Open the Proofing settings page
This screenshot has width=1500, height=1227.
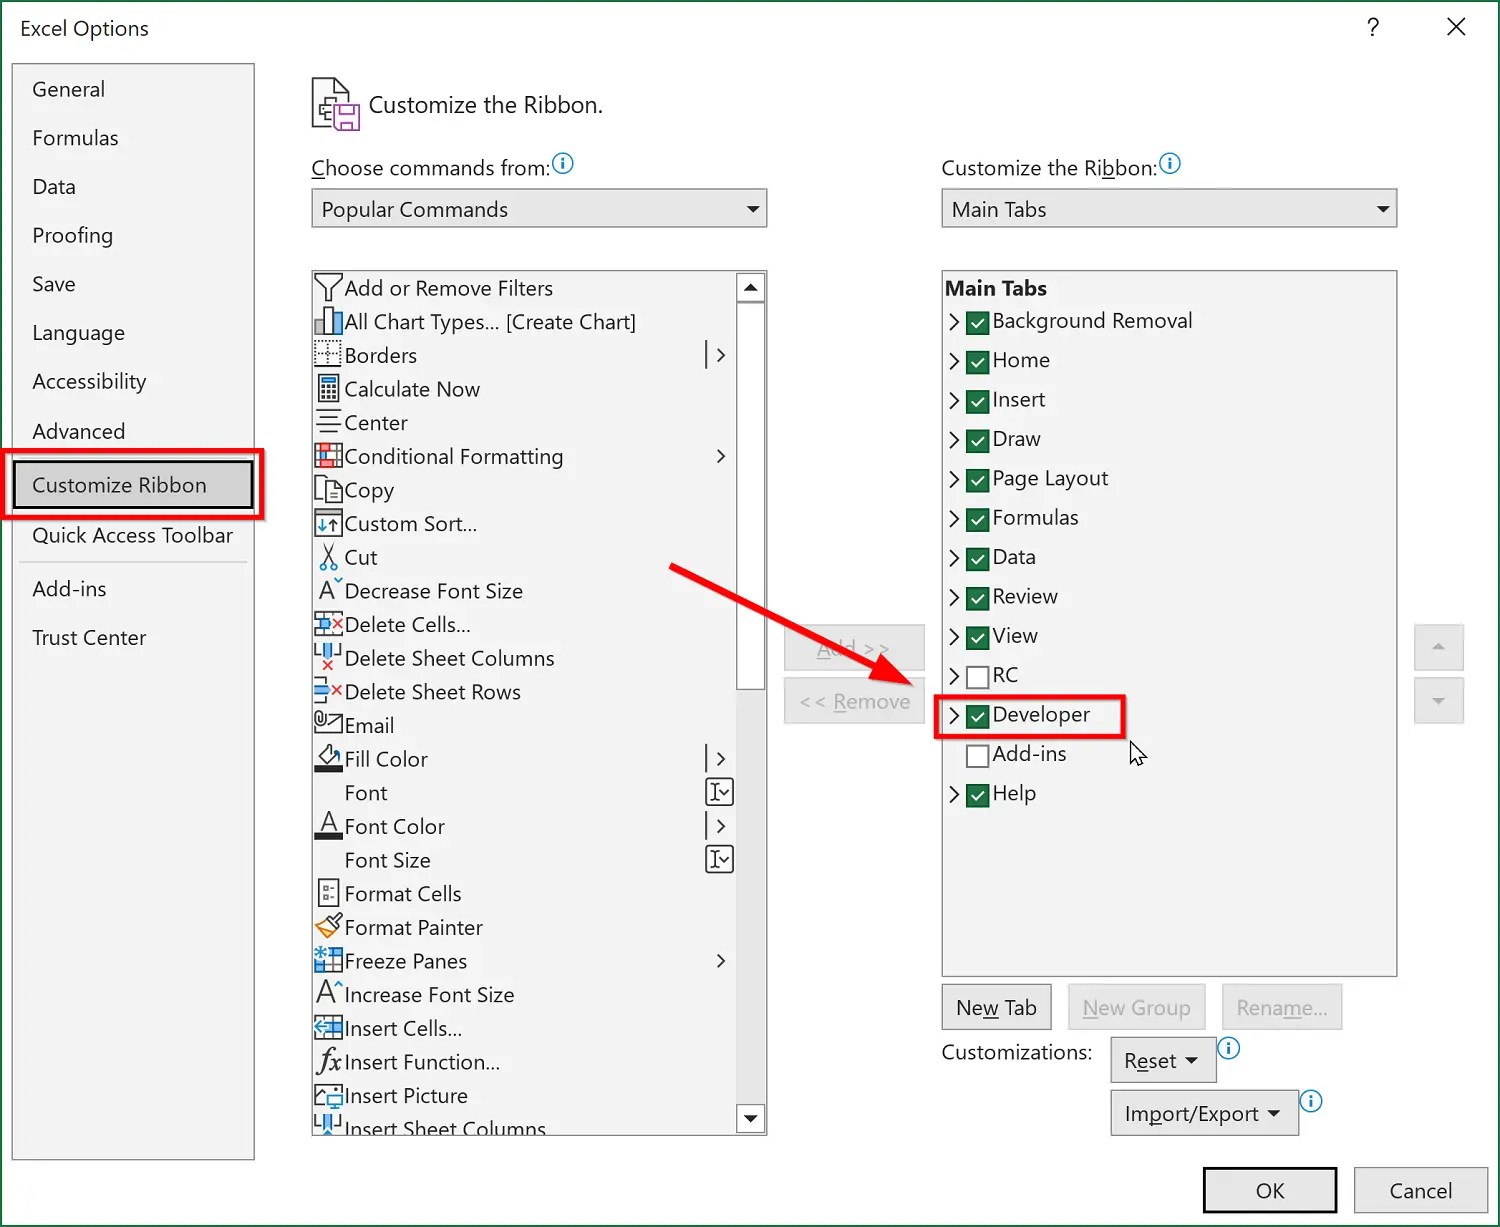(x=72, y=235)
